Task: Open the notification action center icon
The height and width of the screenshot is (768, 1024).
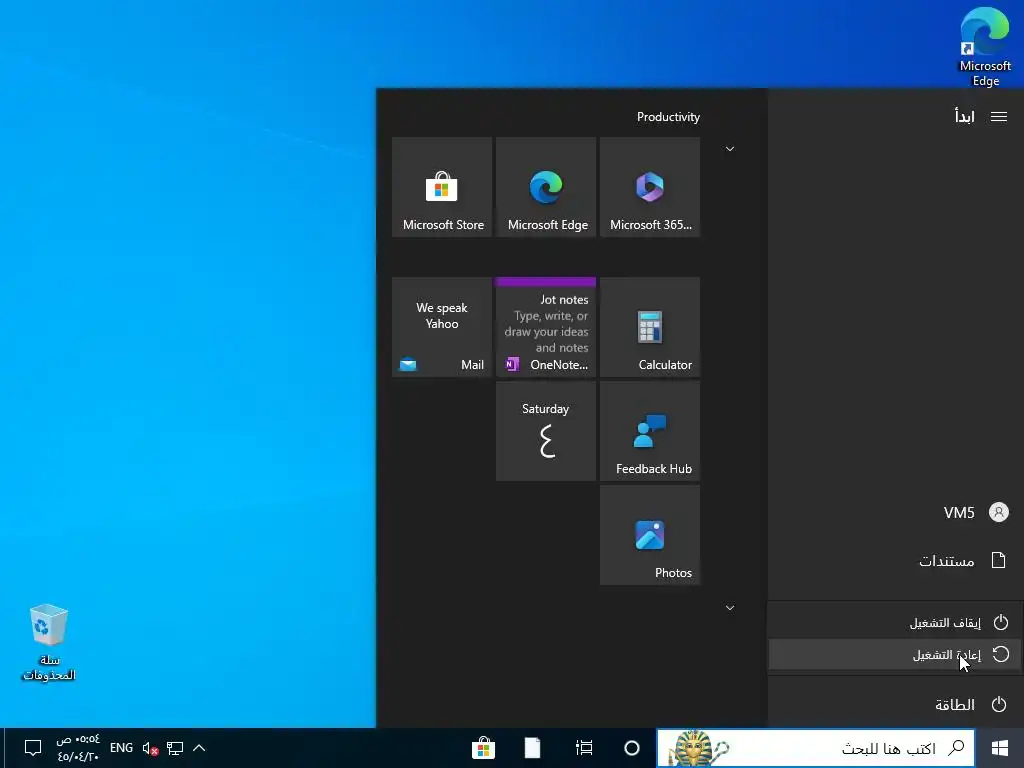Action: 33,748
